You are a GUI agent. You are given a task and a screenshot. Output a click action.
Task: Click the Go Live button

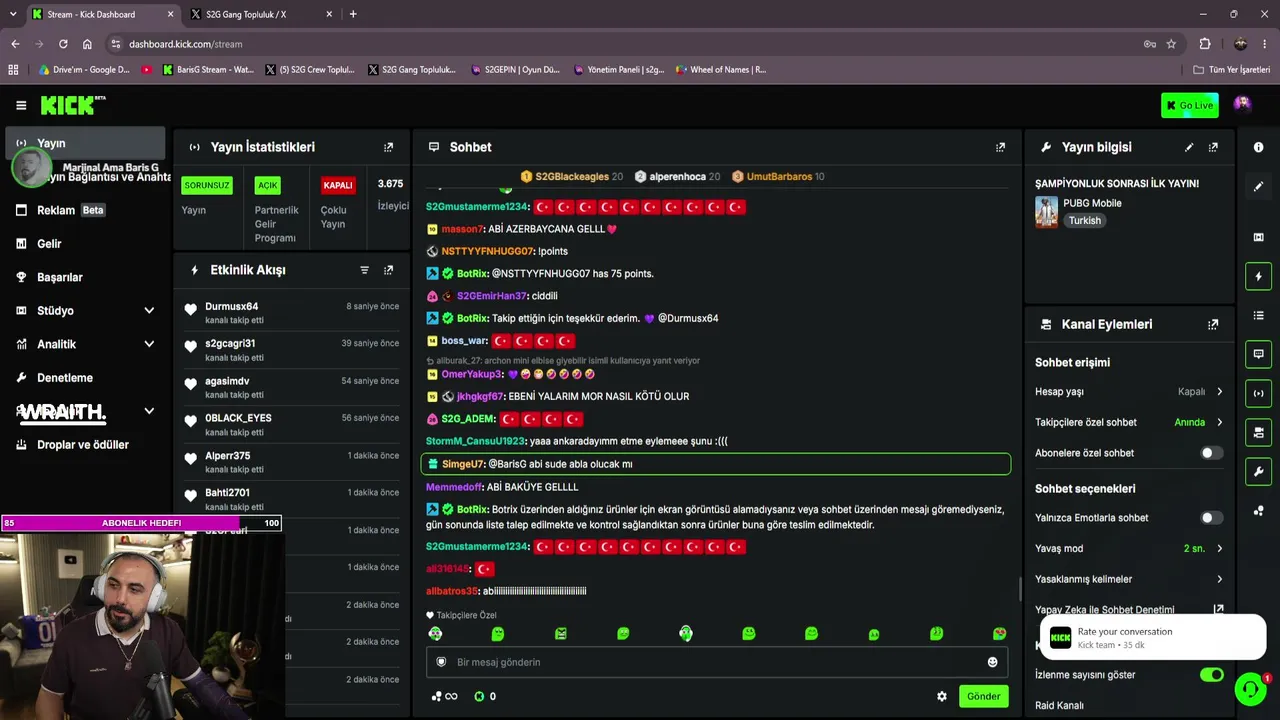(x=1190, y=105)
